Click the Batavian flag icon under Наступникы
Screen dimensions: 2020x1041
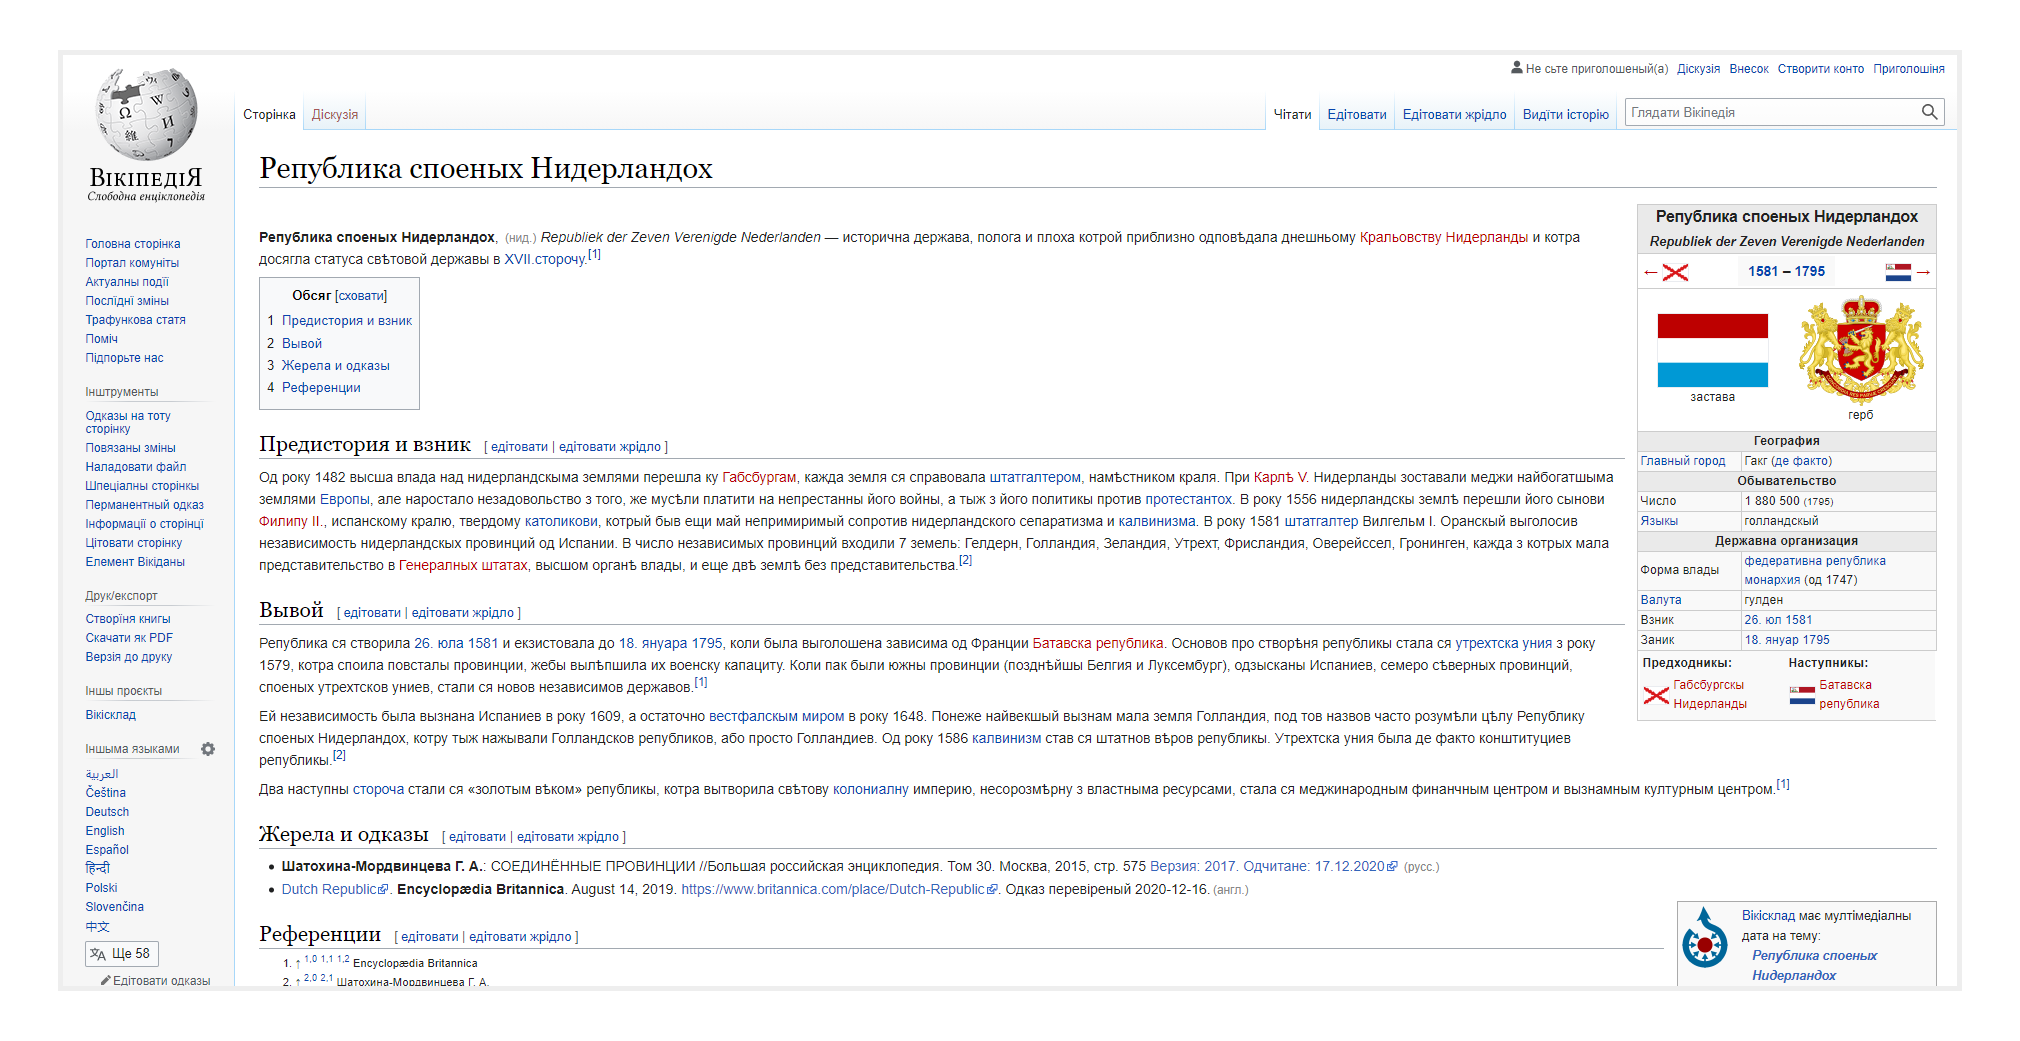pyautogui.click(x=1802, y=695)
